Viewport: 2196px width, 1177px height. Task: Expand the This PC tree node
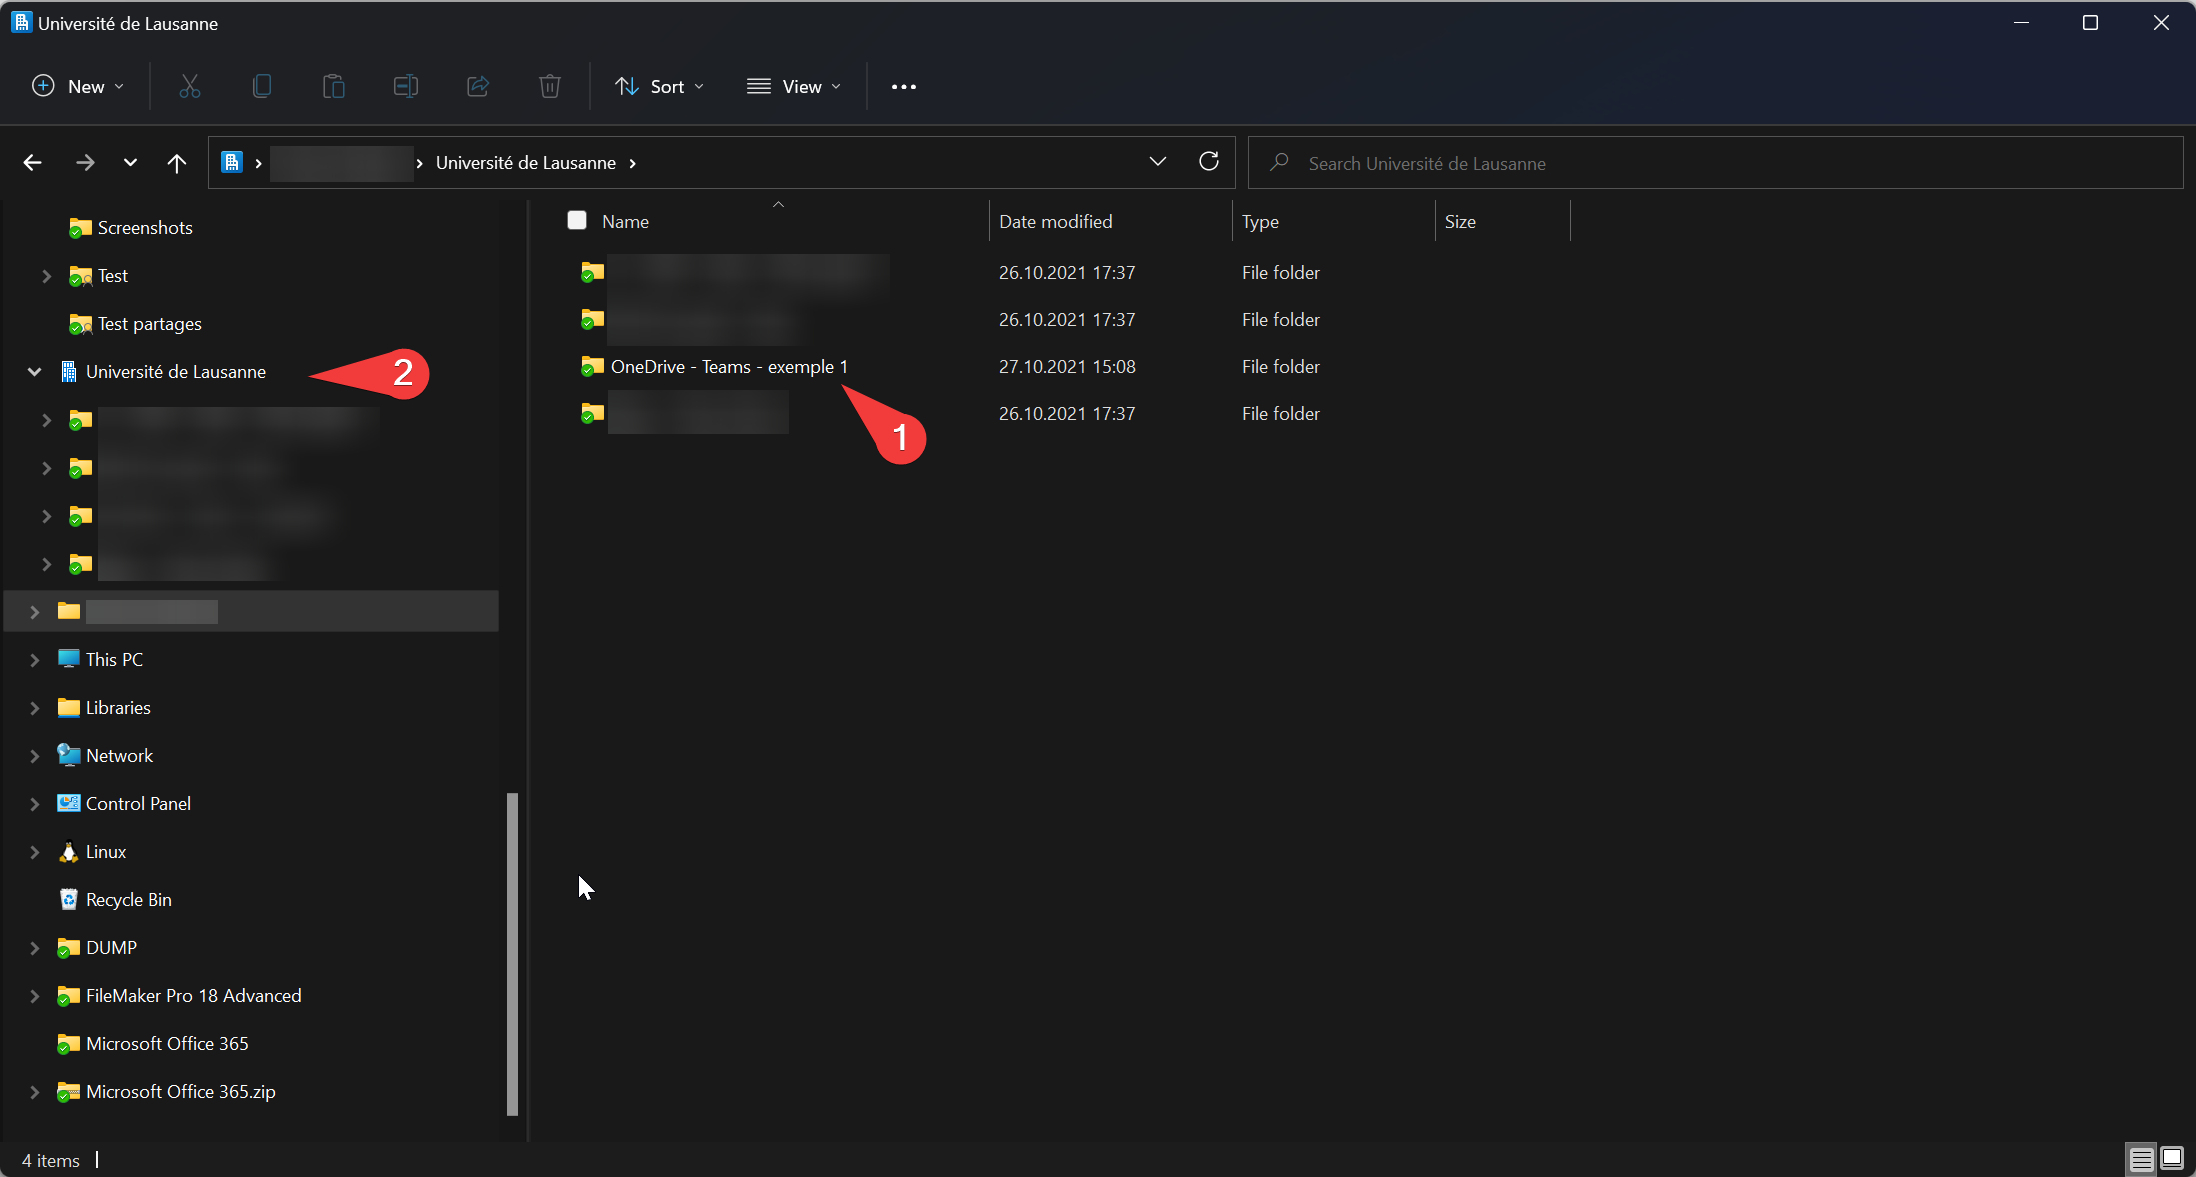34,660
